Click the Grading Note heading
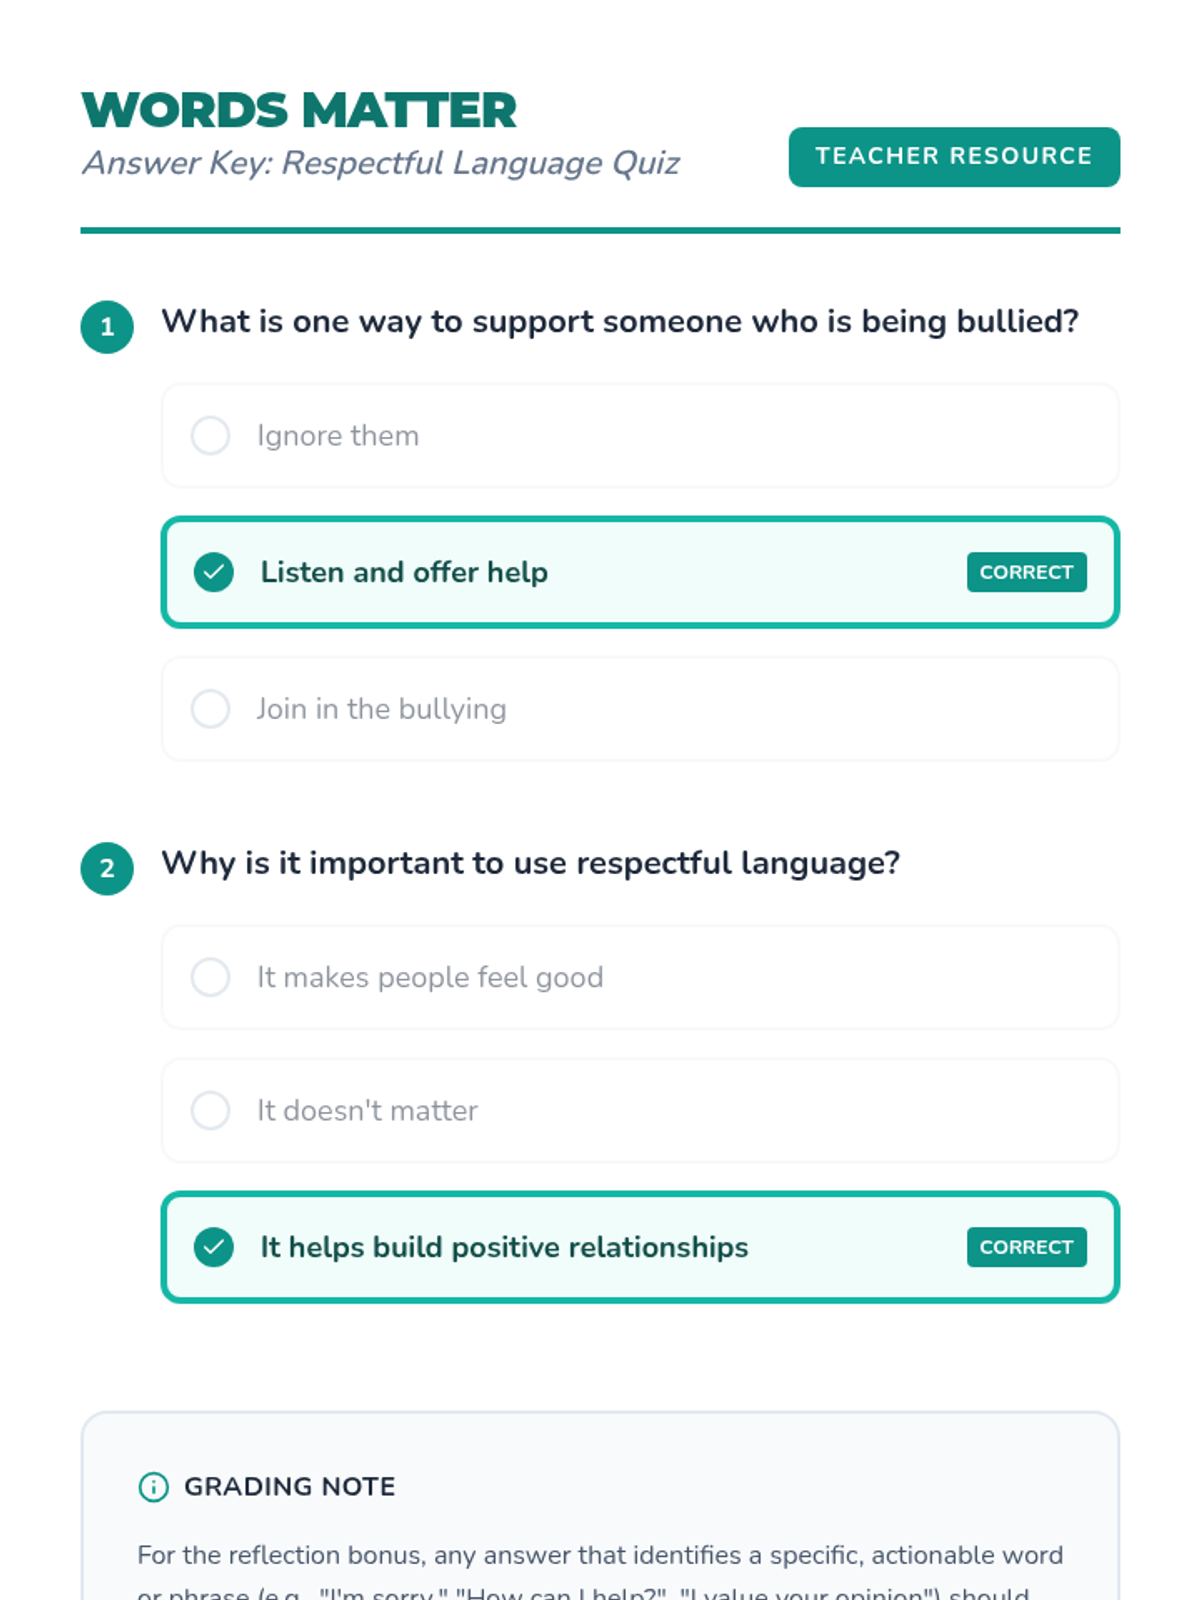 (x=289, y=1487)
